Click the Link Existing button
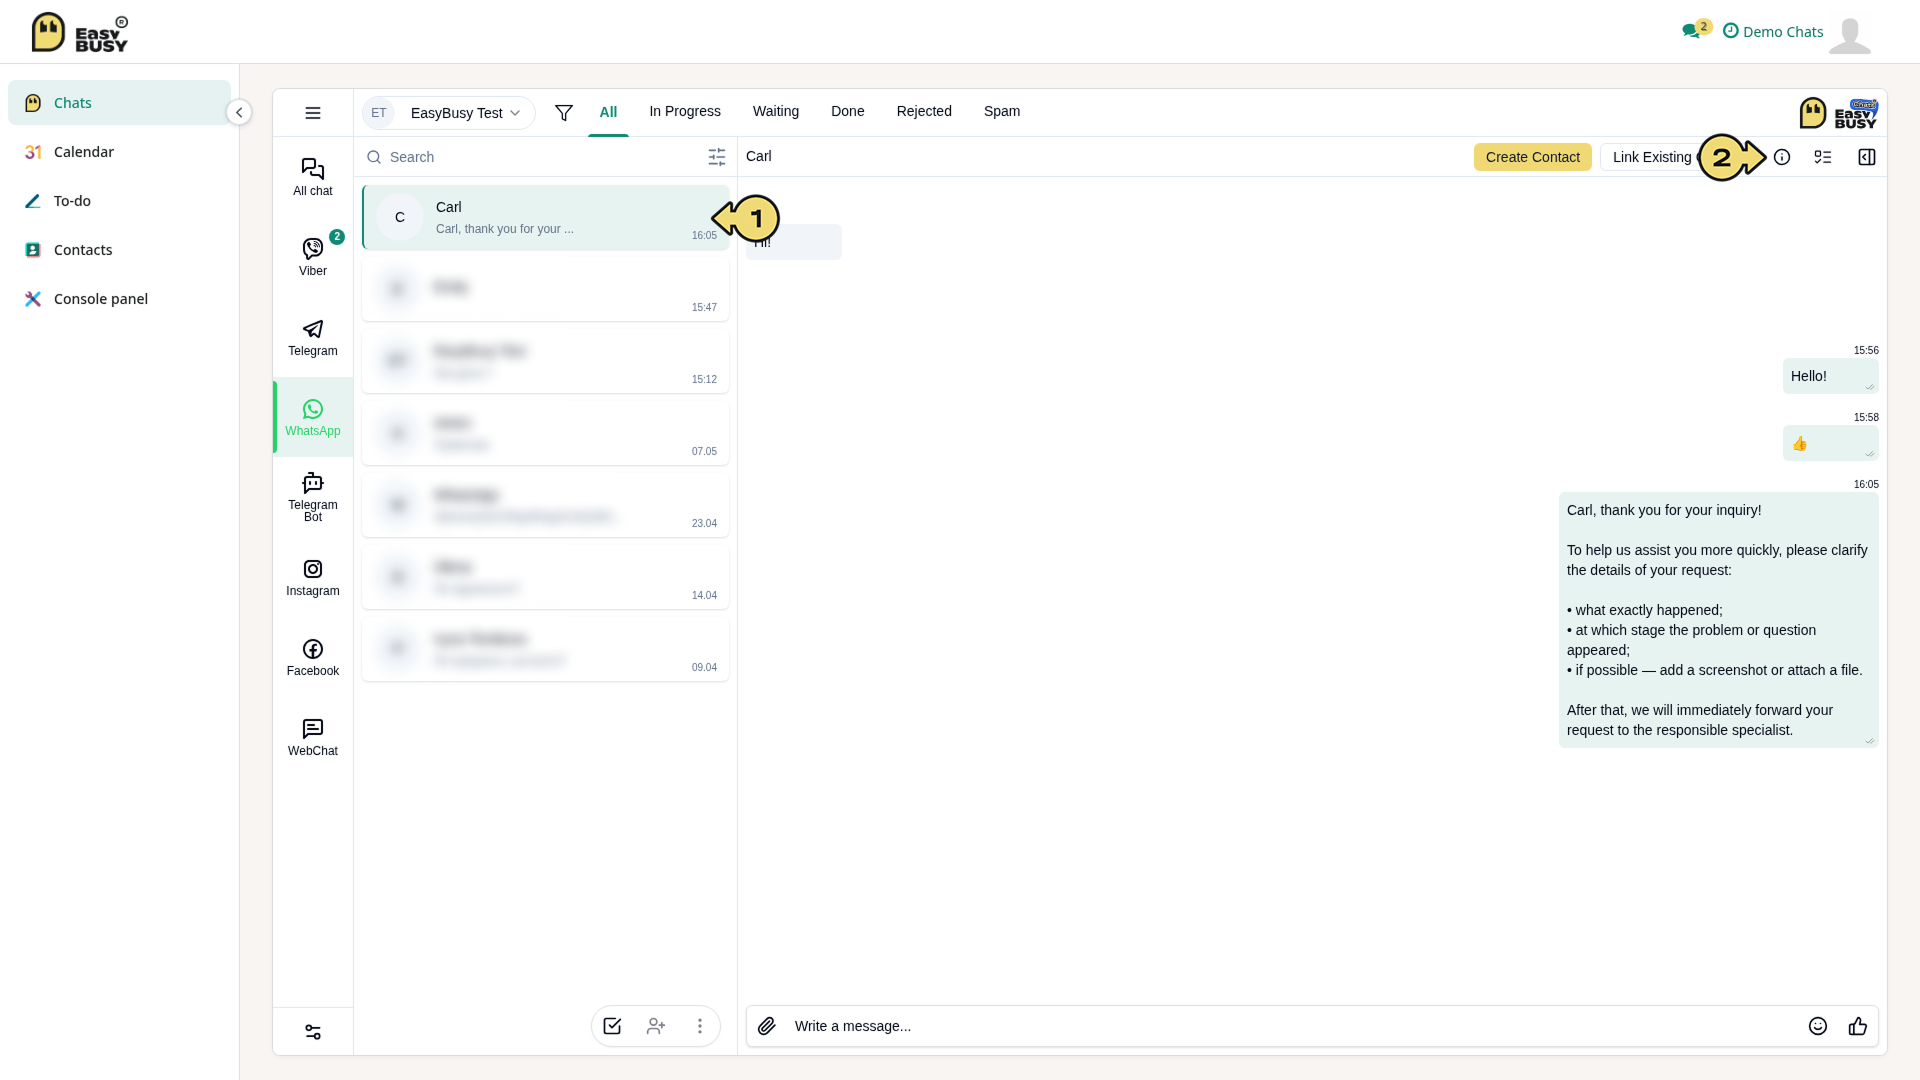The width and height of the screenshot is (1920, 1080). point(1652,157)
